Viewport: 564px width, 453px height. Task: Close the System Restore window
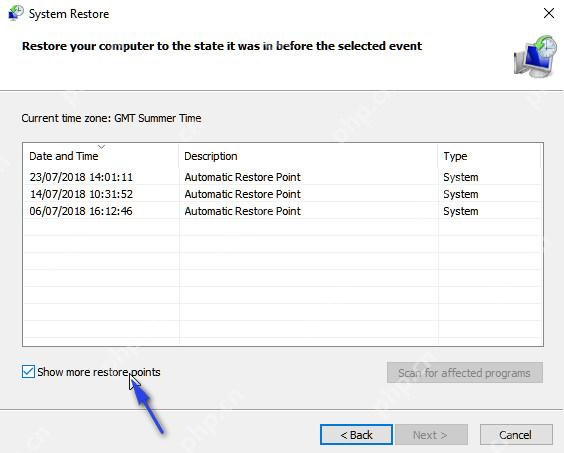click(x=549, y=13)
